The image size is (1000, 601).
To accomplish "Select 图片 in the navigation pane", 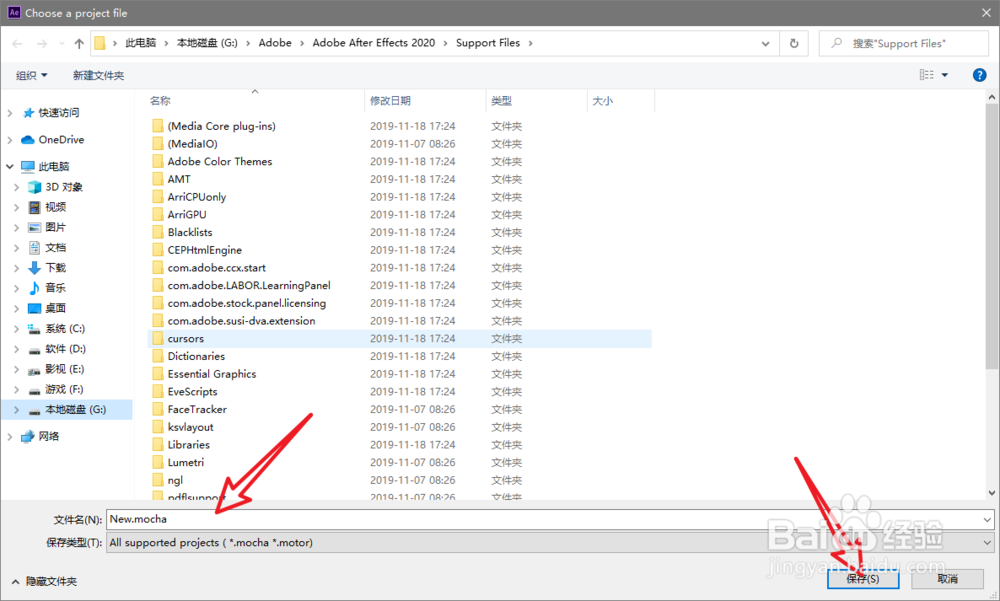I will (55, 227).
